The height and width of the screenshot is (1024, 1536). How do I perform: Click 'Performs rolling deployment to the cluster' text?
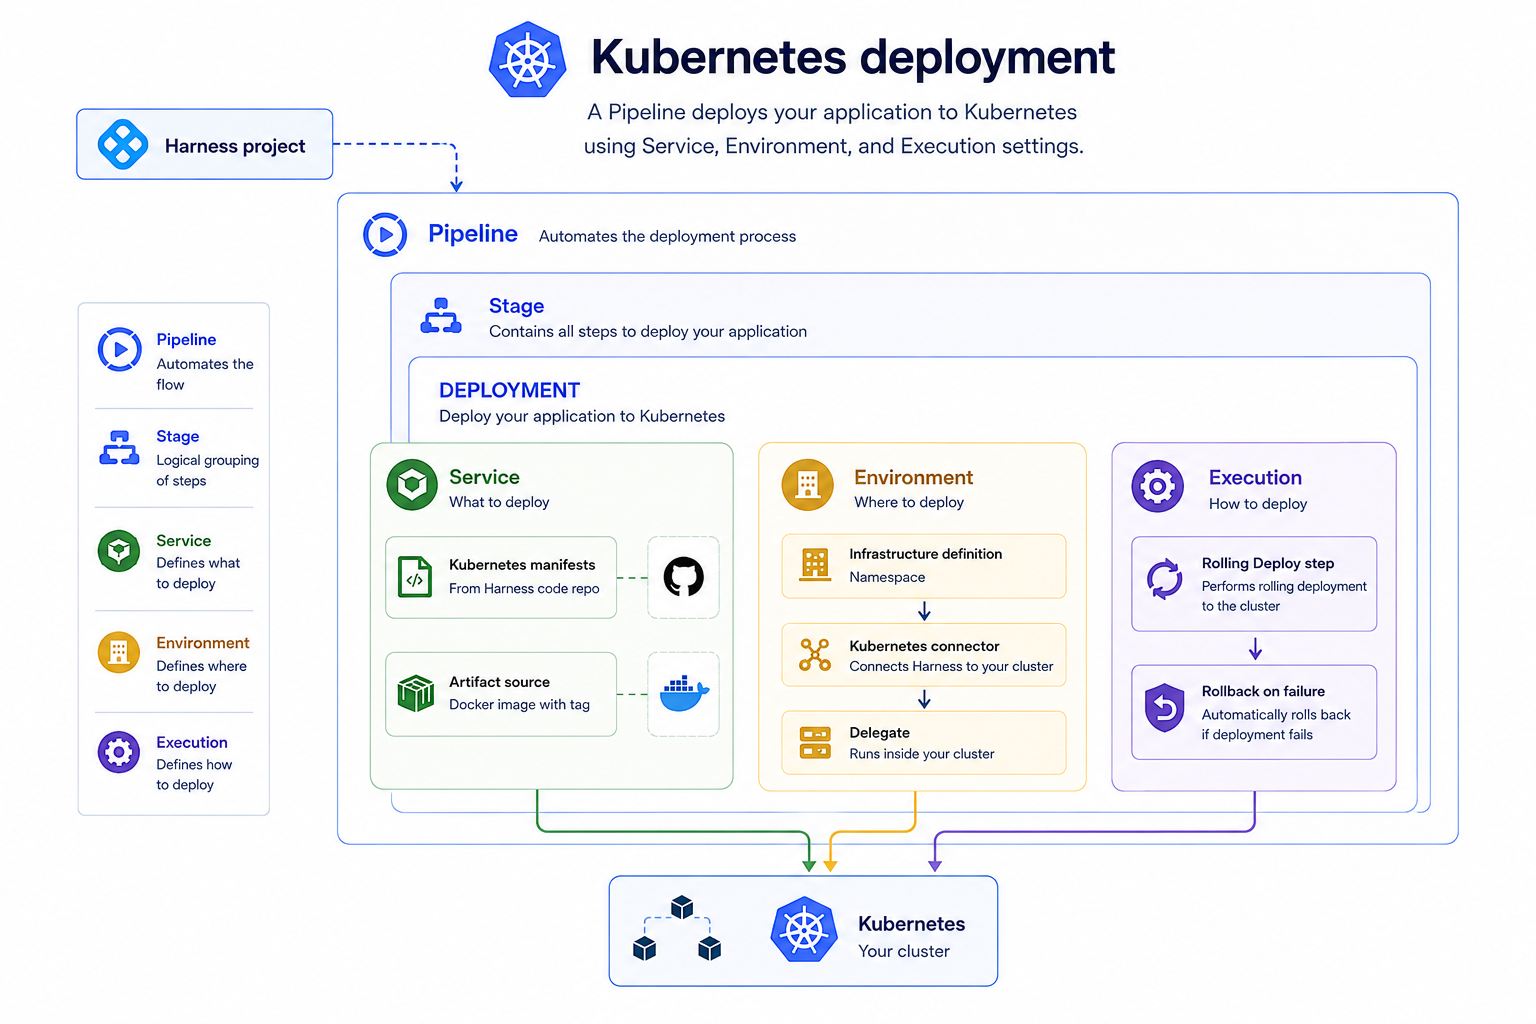click(1284, 596)
